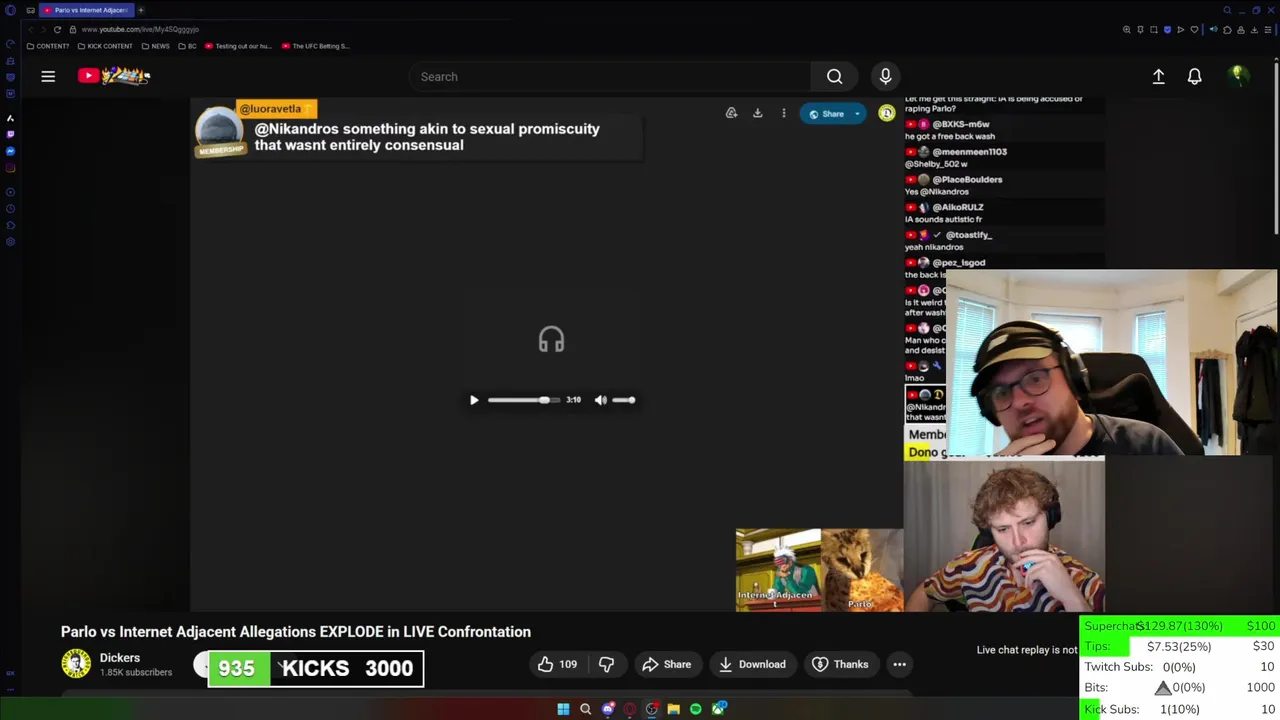This screenshot has height=720, width=1280.
Task: Open @luoravetla's highlighted membership avatar
Action: [x=219, y=132]
